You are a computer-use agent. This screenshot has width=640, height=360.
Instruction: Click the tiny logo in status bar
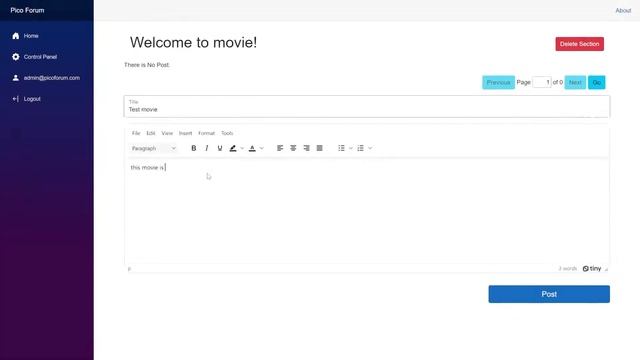pyautogui.click(x=592, y=268)
